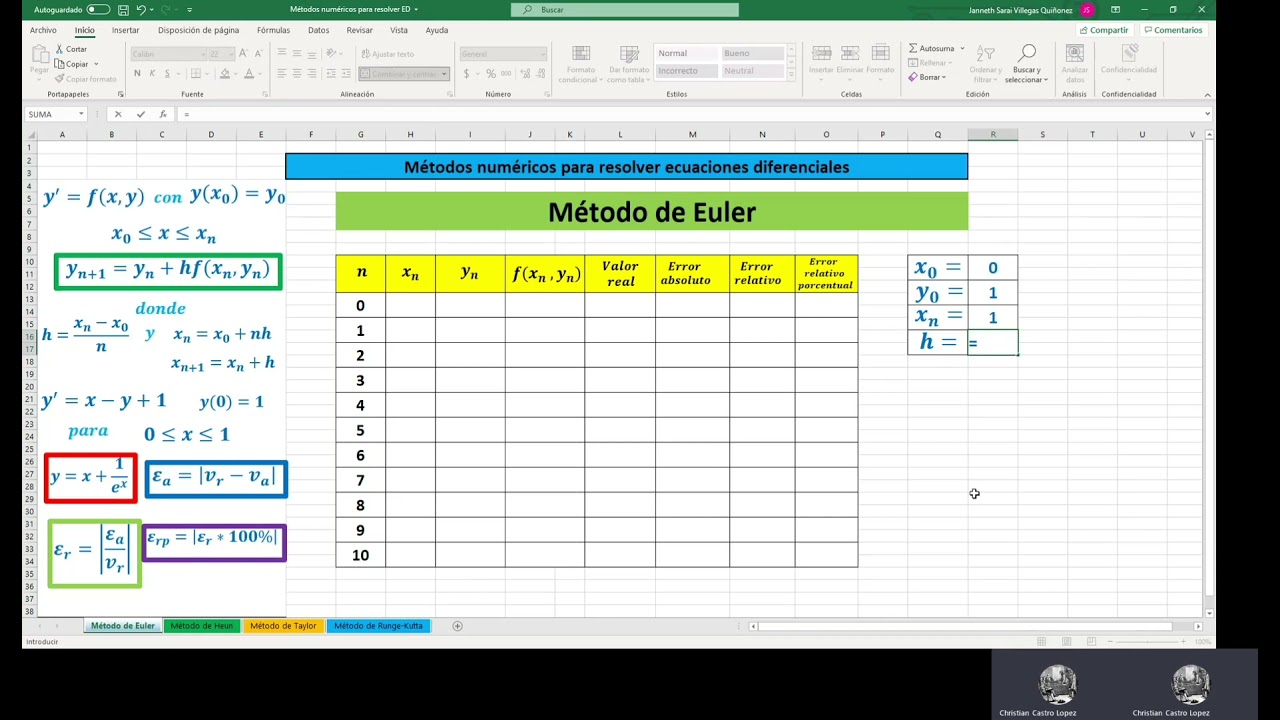Apply the Incorrecto cell style

point(686,71)
